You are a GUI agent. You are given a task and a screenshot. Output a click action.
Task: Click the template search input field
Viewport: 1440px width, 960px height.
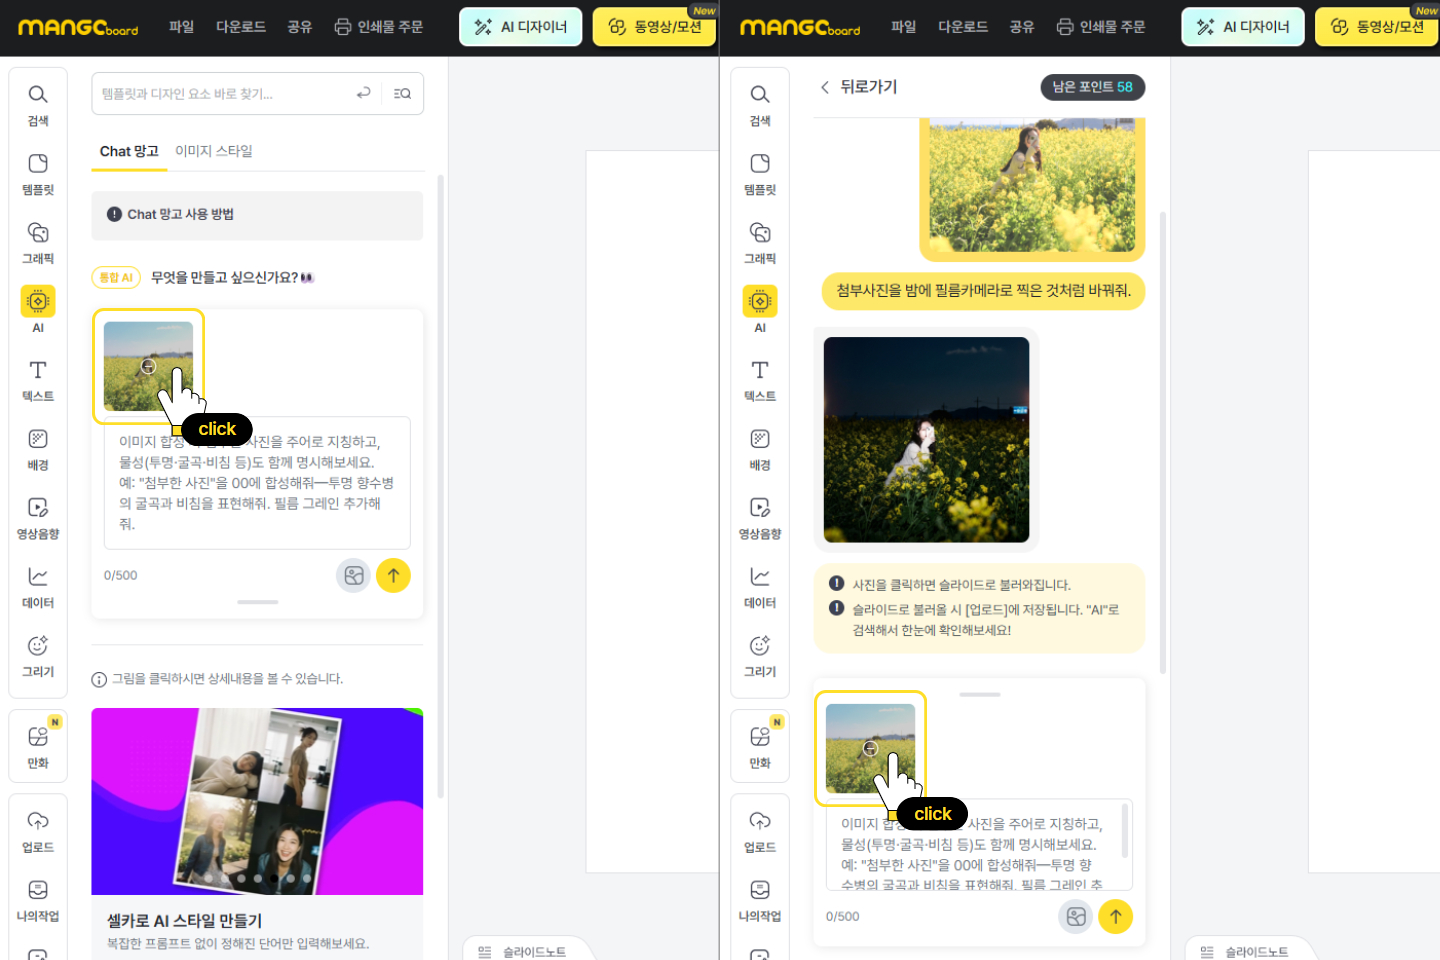pos(220,93)
